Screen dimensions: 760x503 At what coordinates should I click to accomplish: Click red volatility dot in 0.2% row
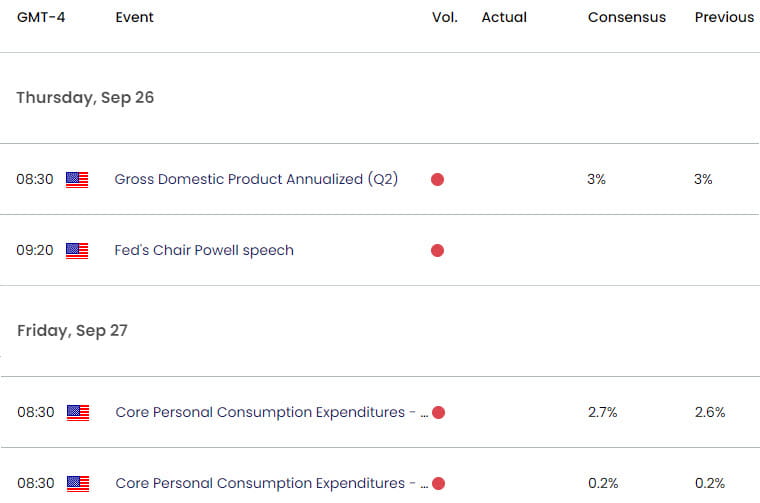pyautogui.click(x=438, y=484)
